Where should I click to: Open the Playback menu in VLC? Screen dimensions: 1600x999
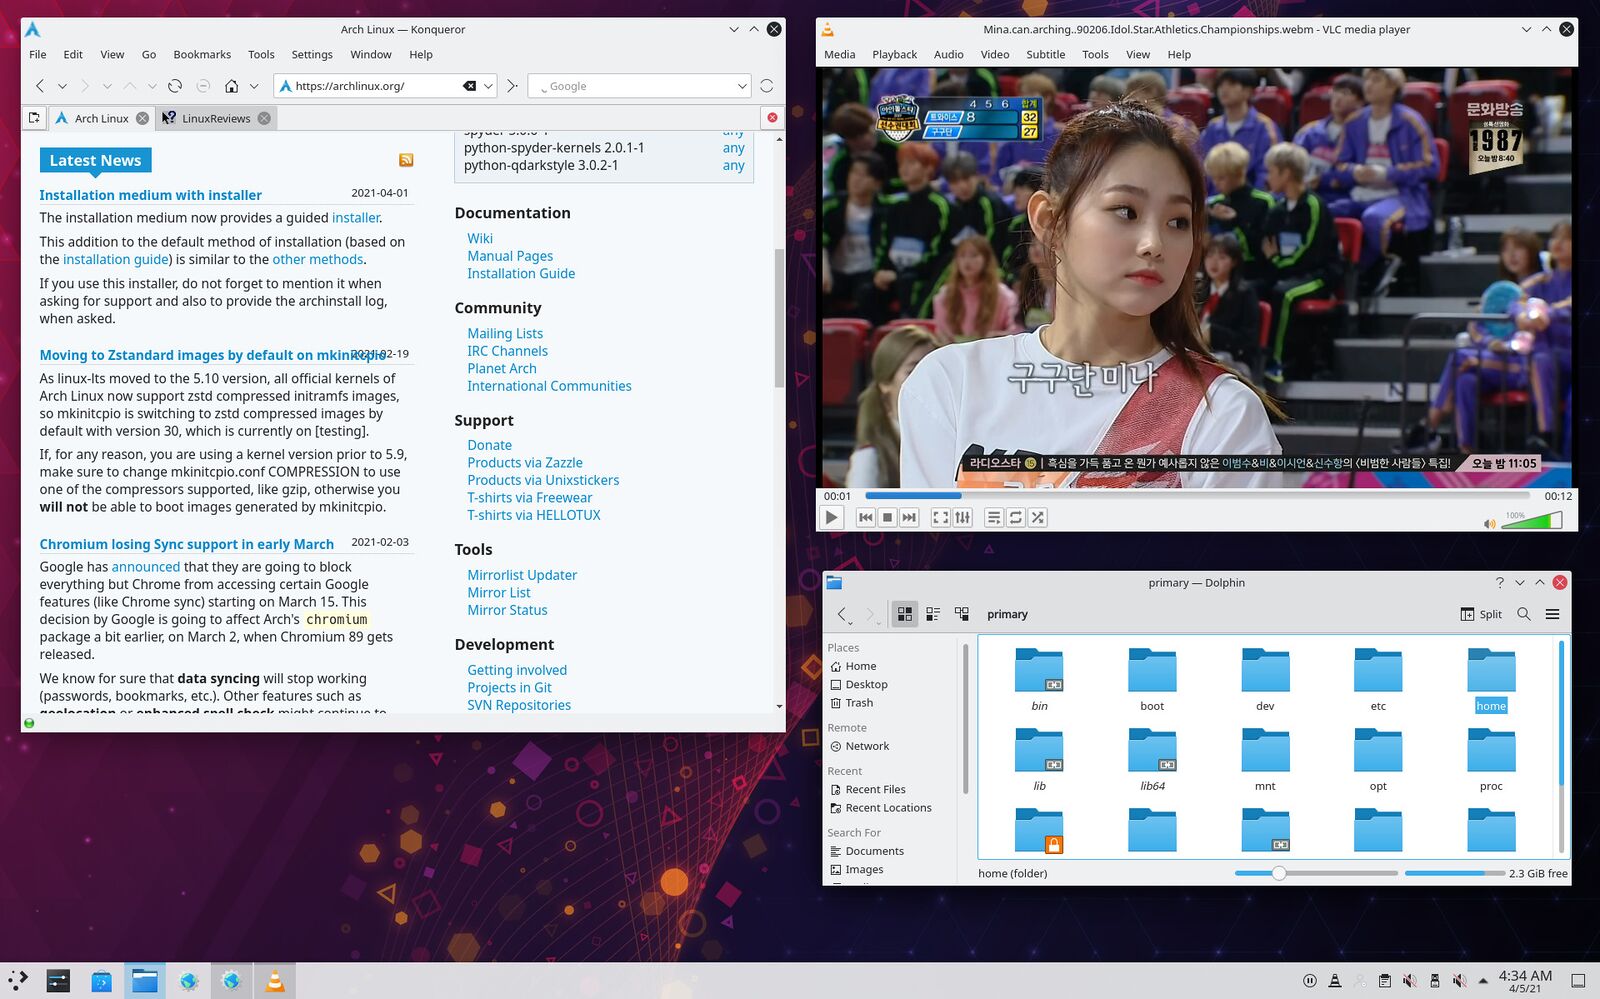click(x=894, y=54)
